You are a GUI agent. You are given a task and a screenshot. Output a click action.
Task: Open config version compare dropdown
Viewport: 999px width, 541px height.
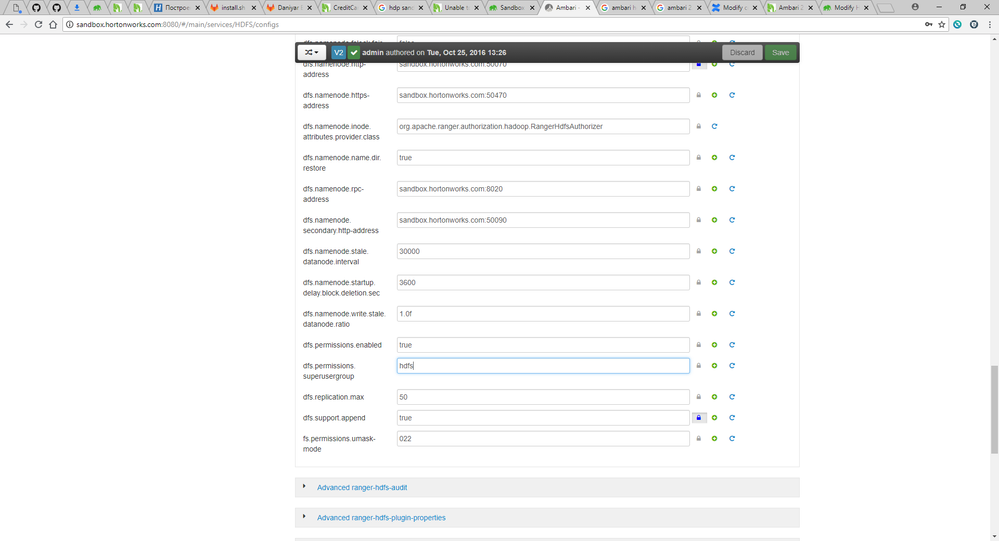coord(312,52)
